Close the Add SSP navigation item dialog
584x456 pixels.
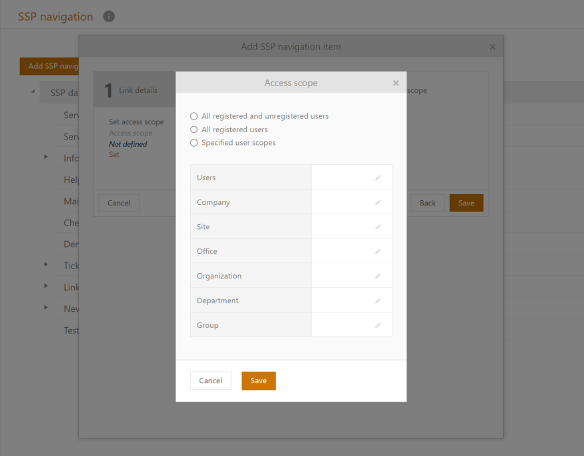click(492, 47)
